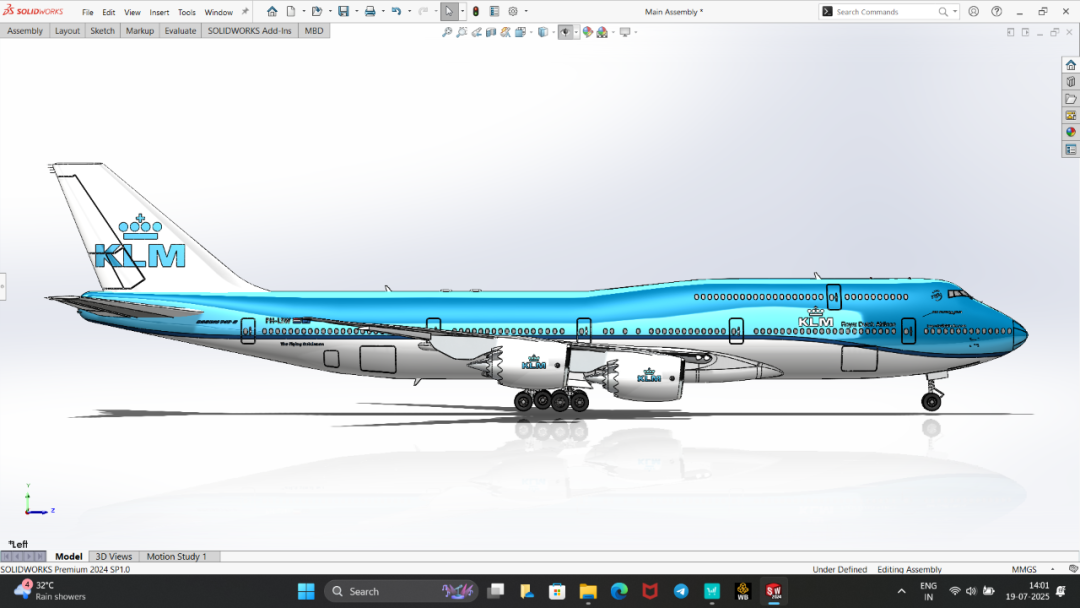1080x608 pixels.
Task: Switch to the Motion Study 1 tab
Action: 176,557
